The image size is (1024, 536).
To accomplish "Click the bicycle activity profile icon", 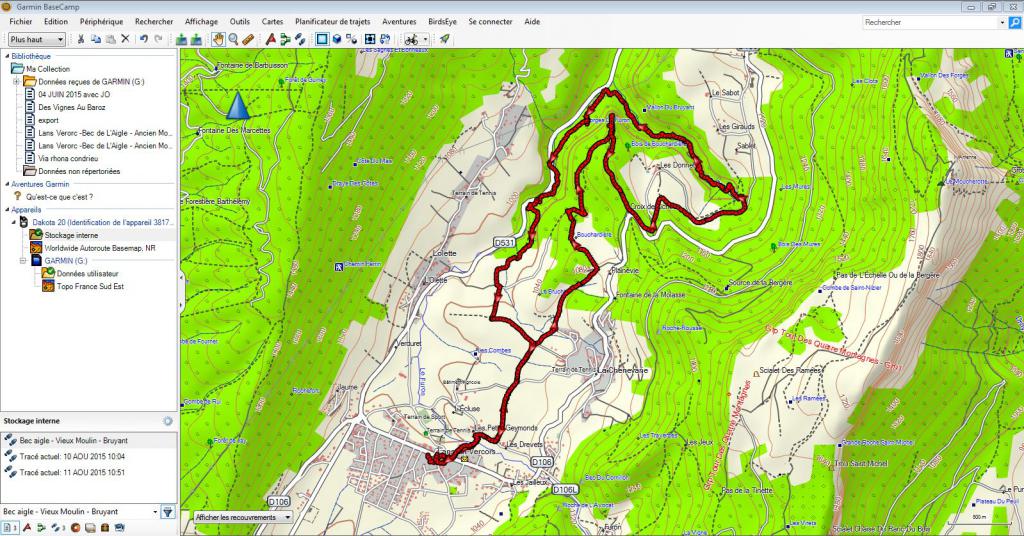I will (x=411, y=39).
